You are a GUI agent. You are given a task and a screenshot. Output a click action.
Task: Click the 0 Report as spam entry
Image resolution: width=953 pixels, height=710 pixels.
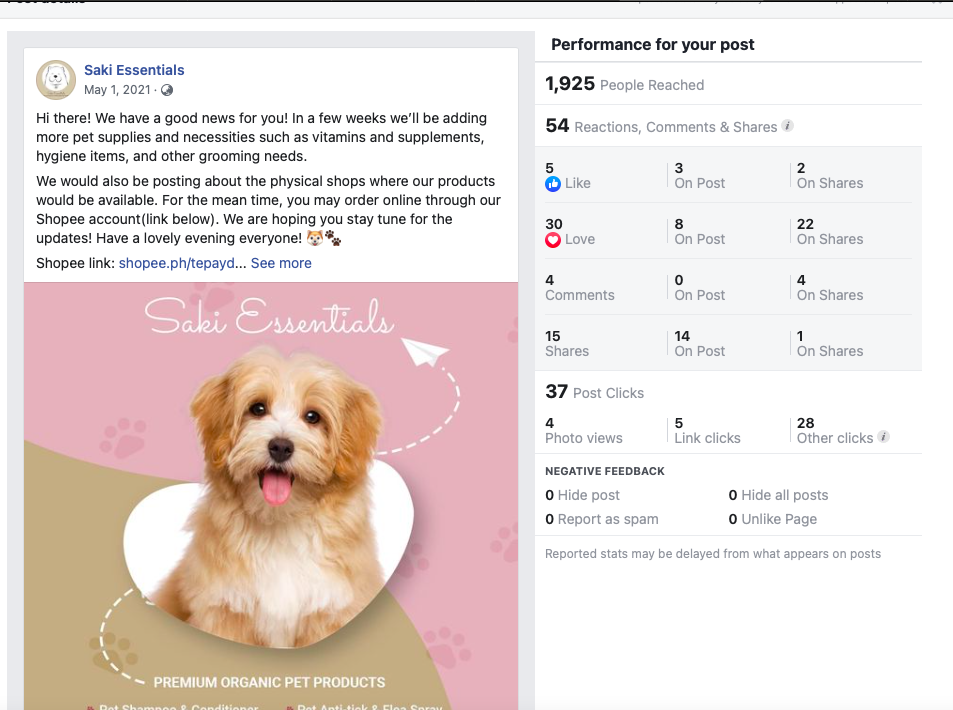[602, 519]
